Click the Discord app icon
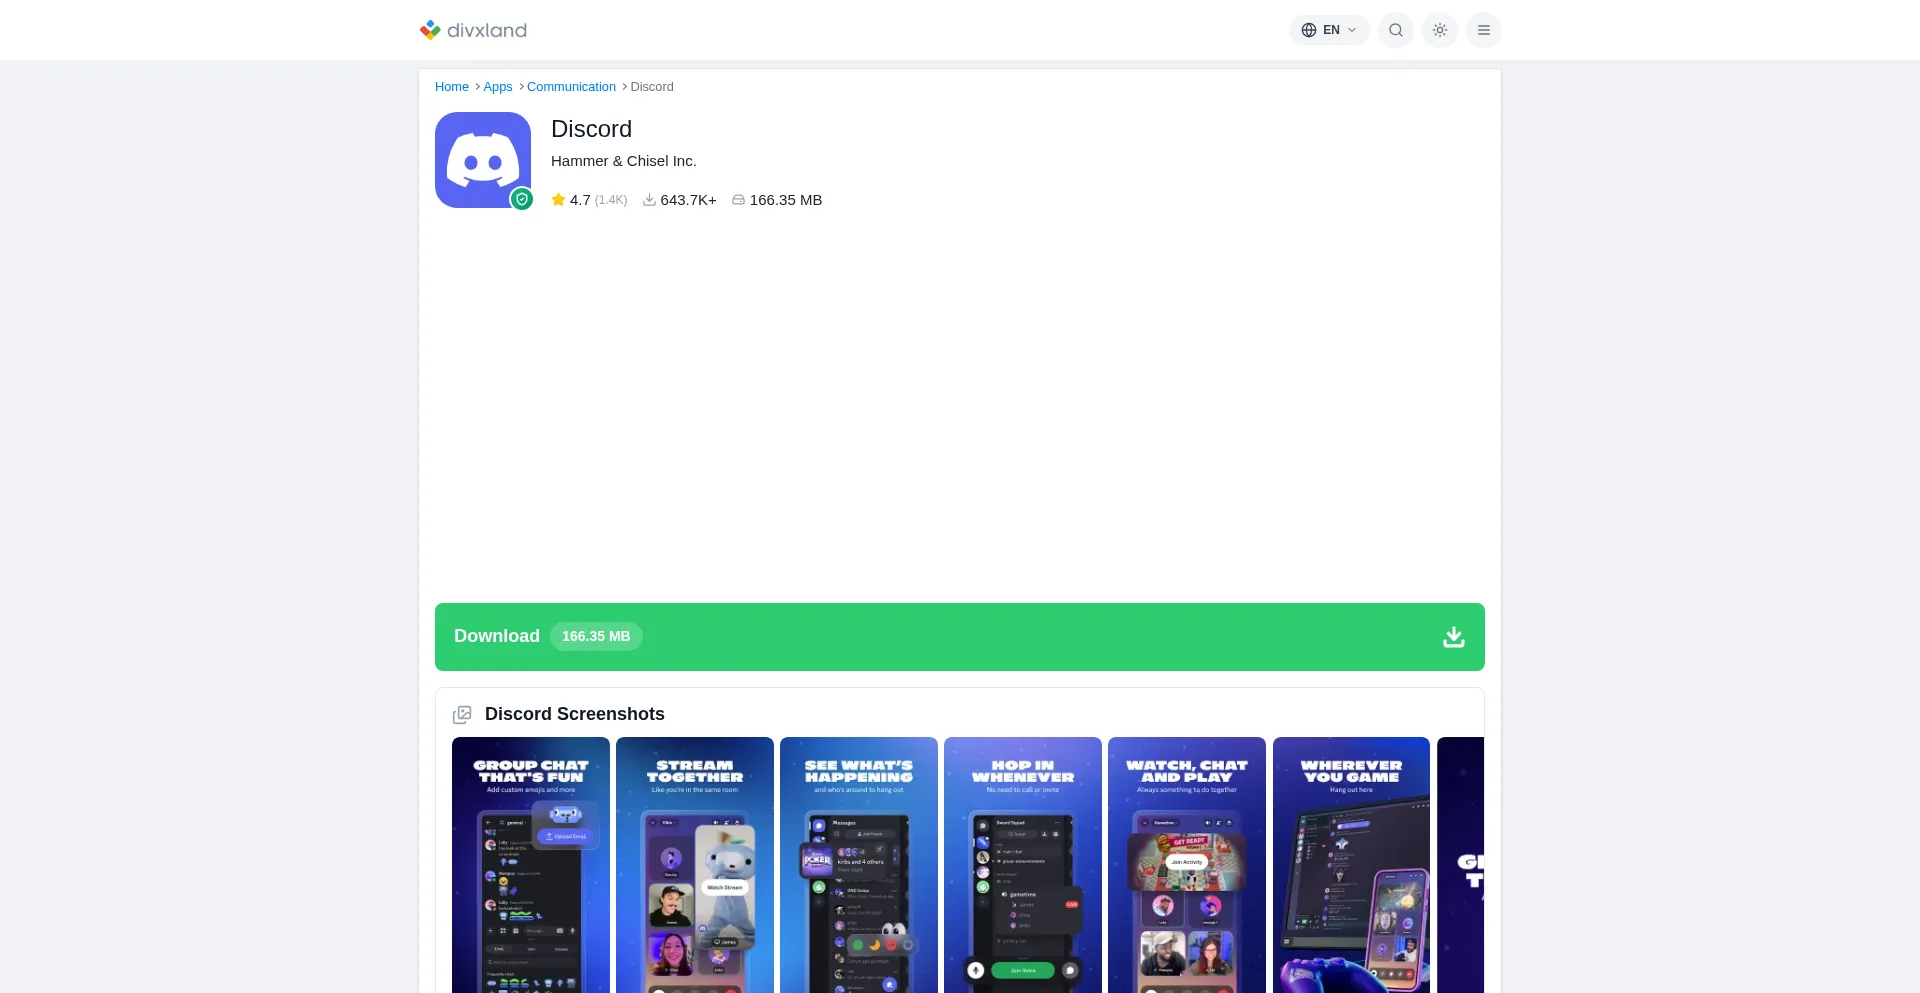This screenshot has height=993, width=1920. (x=483, y=160)
